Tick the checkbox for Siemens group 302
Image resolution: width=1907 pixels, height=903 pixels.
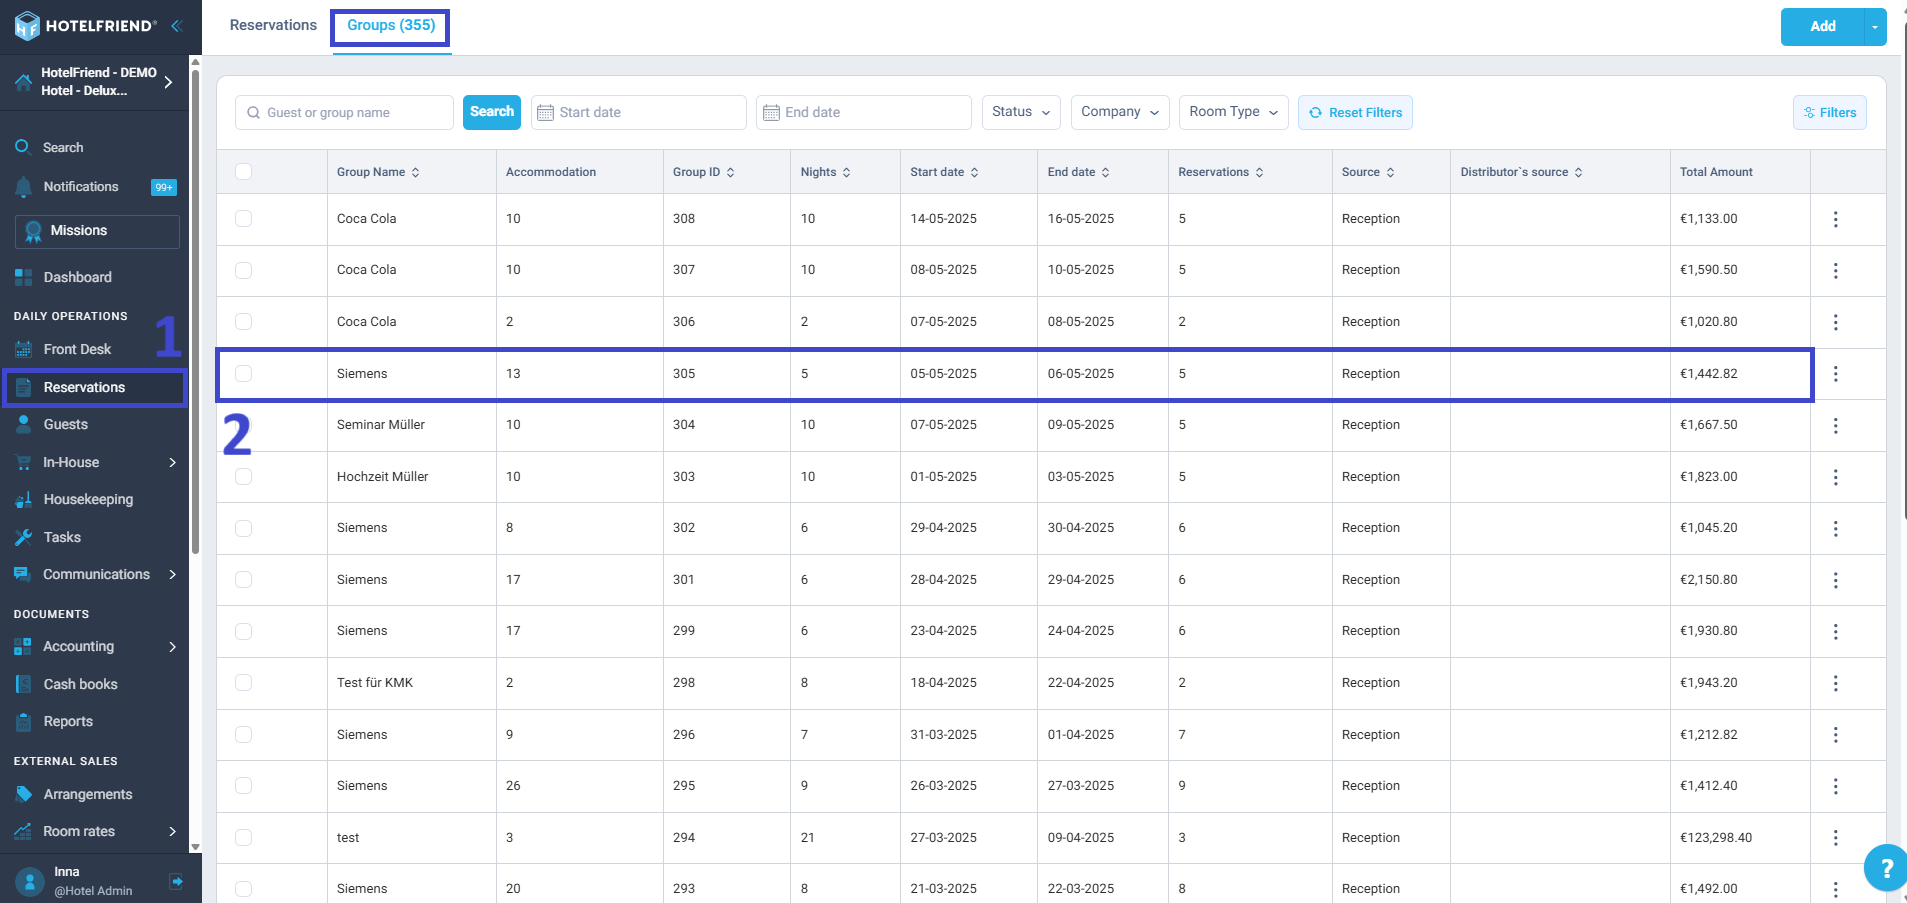pos(243,528)
